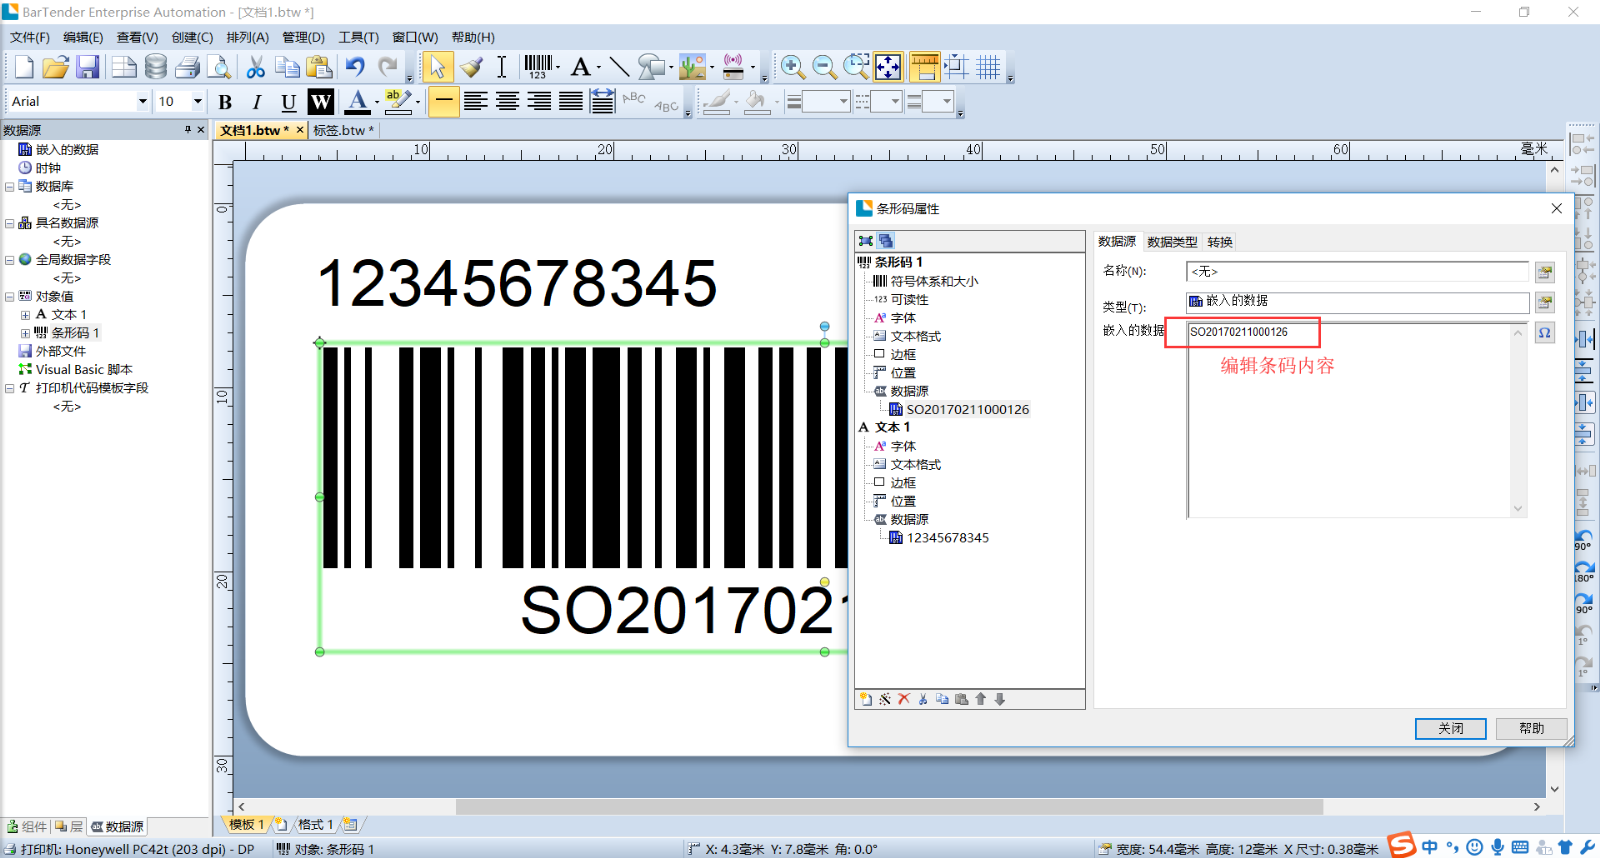
Task: Toggle bold text formatting
Action: 225,102
